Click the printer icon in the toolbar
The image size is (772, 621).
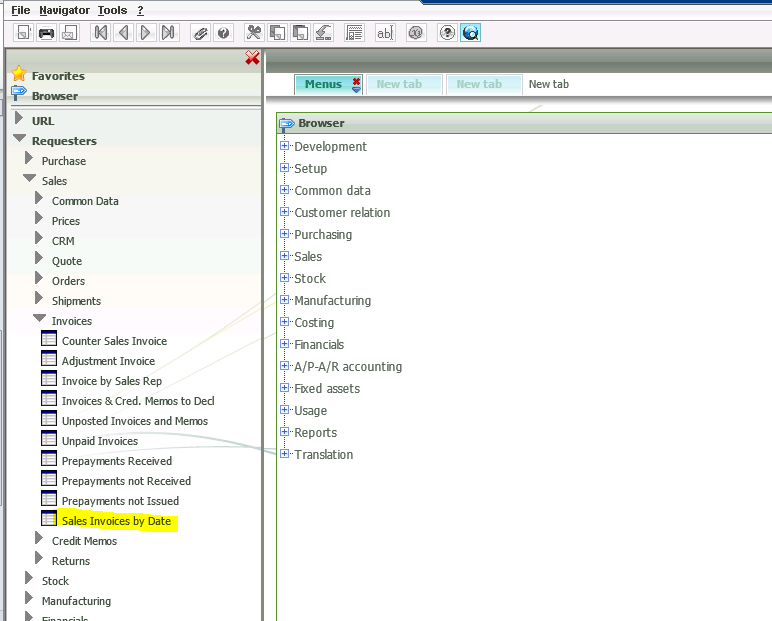click(x=46, y=33)
